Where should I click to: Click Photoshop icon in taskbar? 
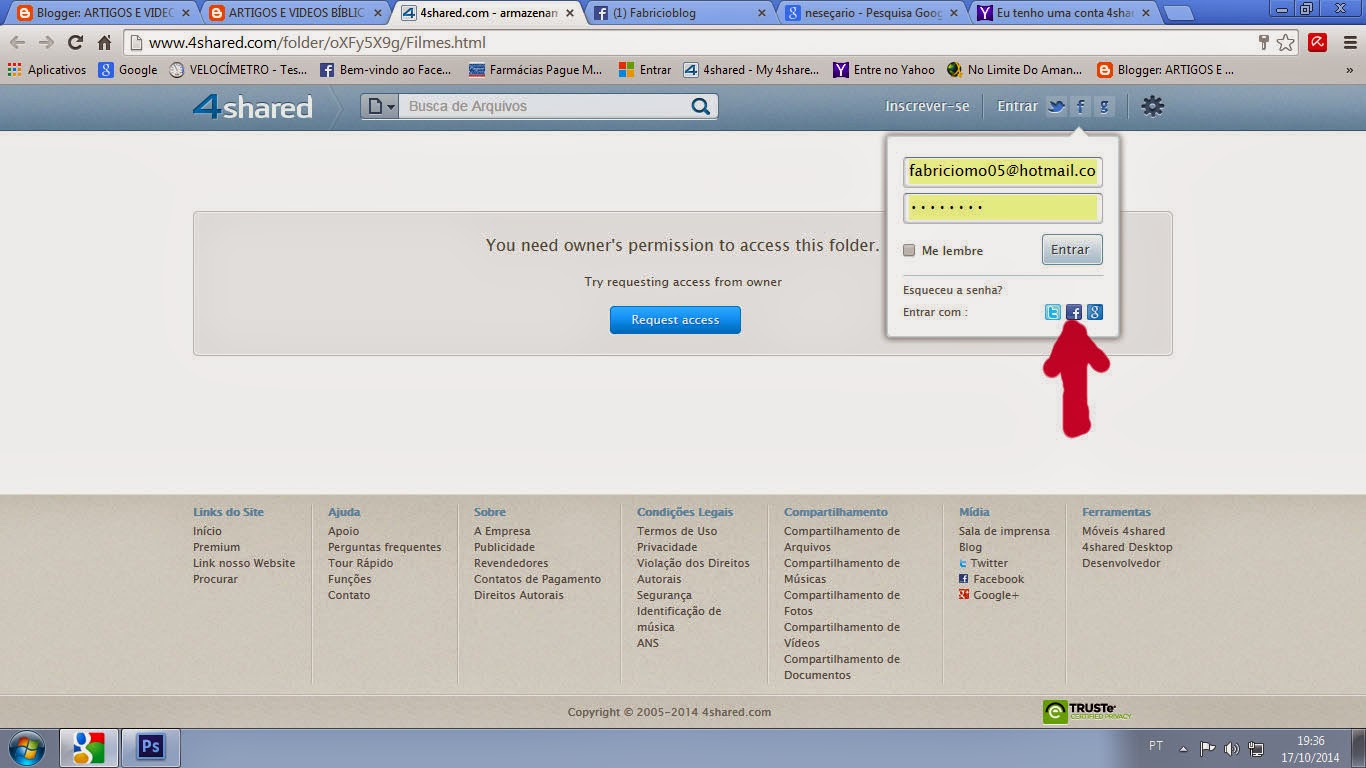tap(151, 747)
